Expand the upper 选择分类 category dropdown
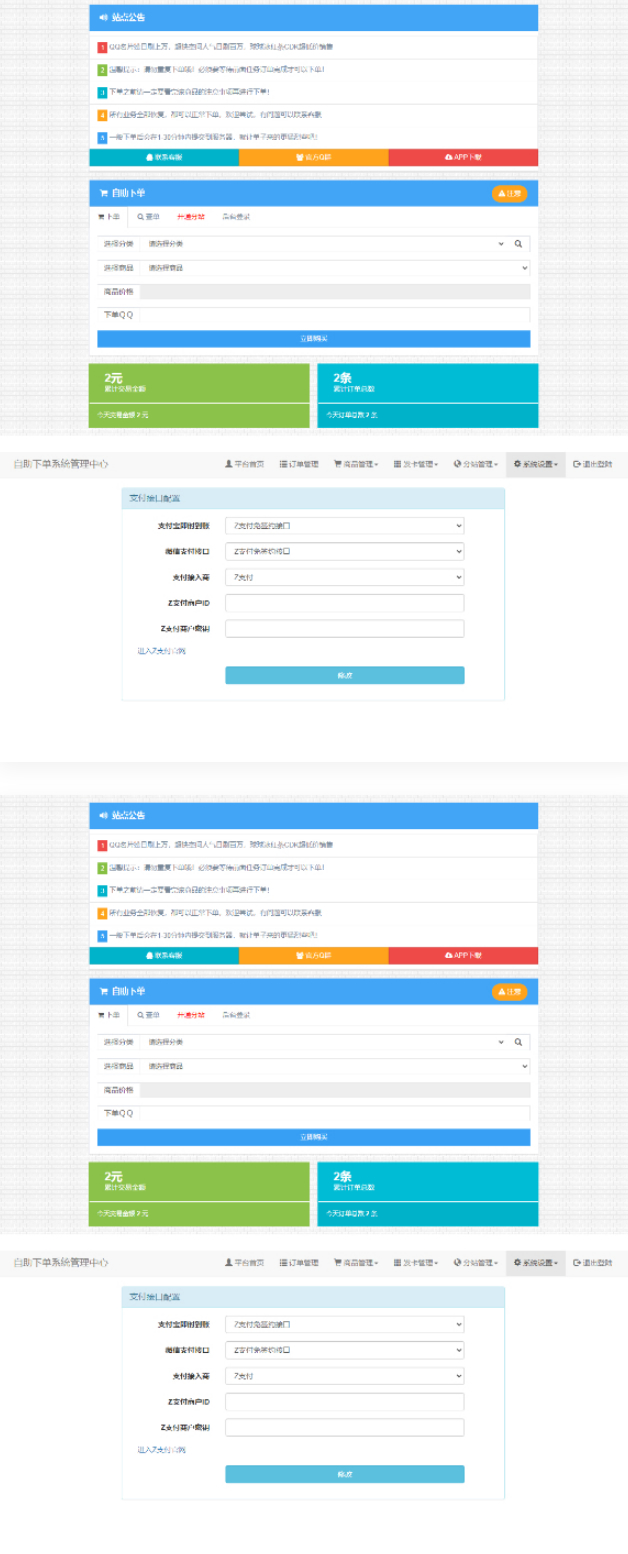628x1554 pixels. [325, 243]
